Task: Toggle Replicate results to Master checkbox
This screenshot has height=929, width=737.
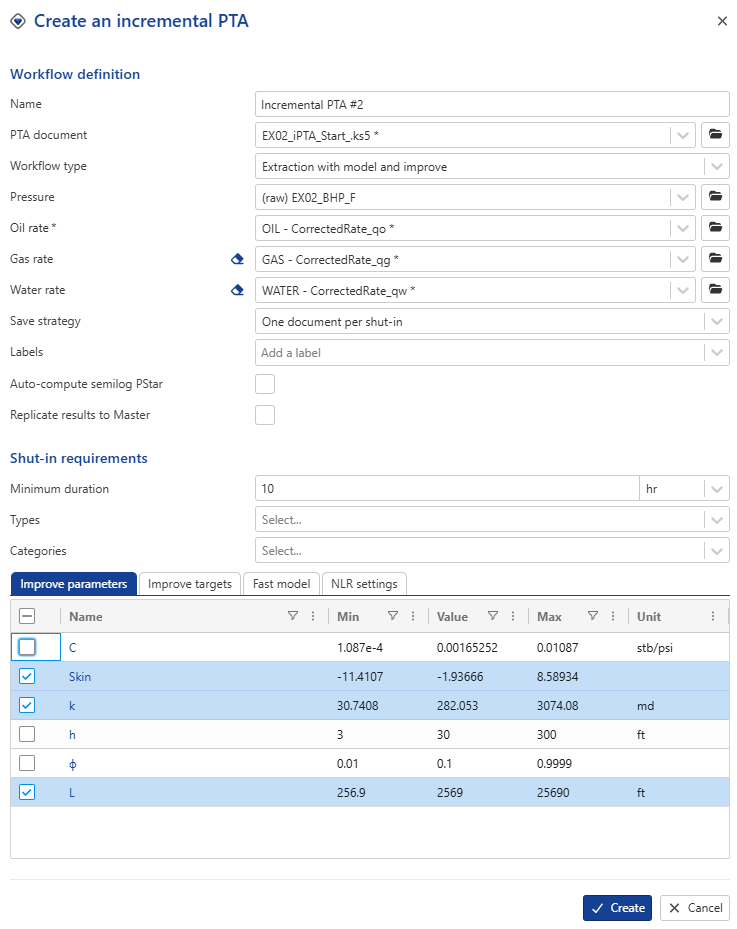Action: point(265,415)
